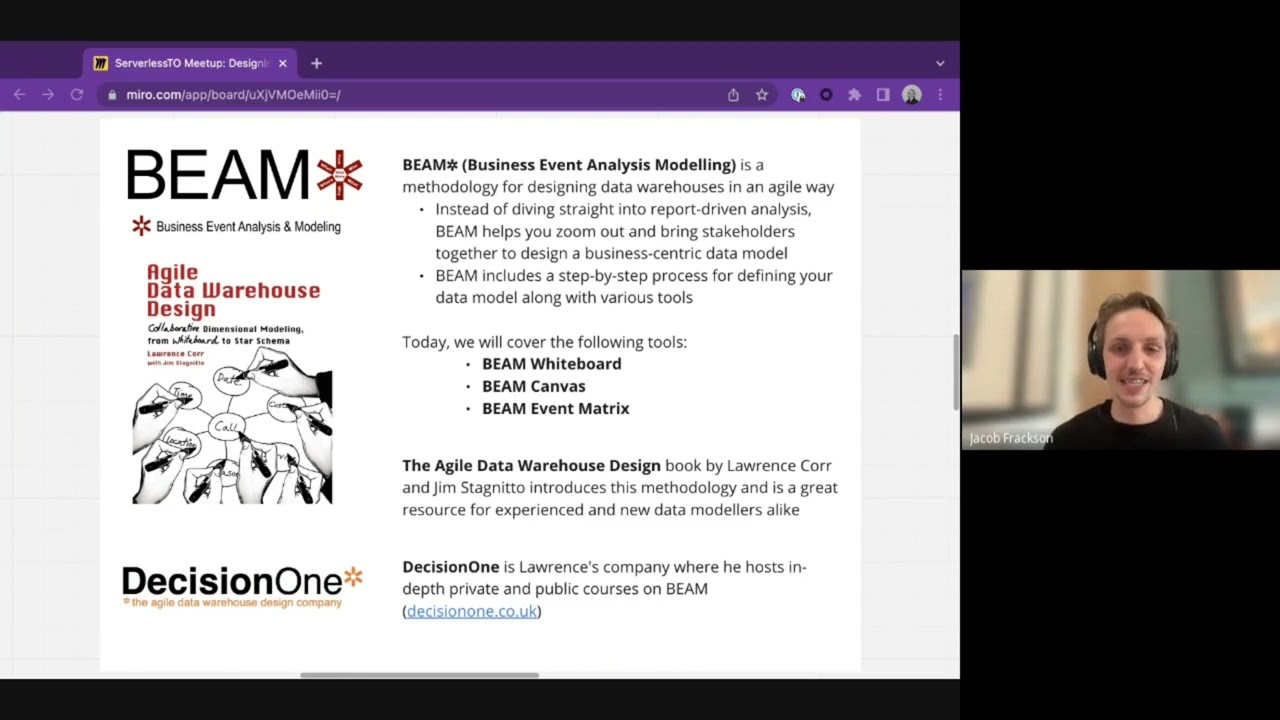The width and height of the screenshot is (1280, 720).
Task: Click the first extension icon after the star
Action: [798, 94]
